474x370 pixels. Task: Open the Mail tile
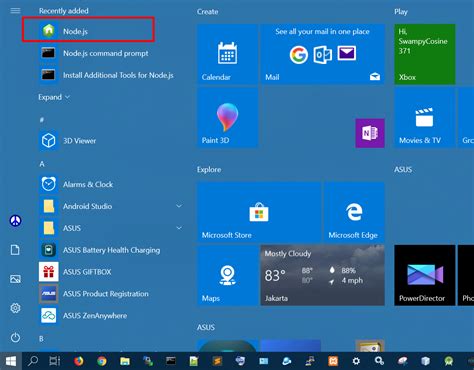tap(322, 54)
